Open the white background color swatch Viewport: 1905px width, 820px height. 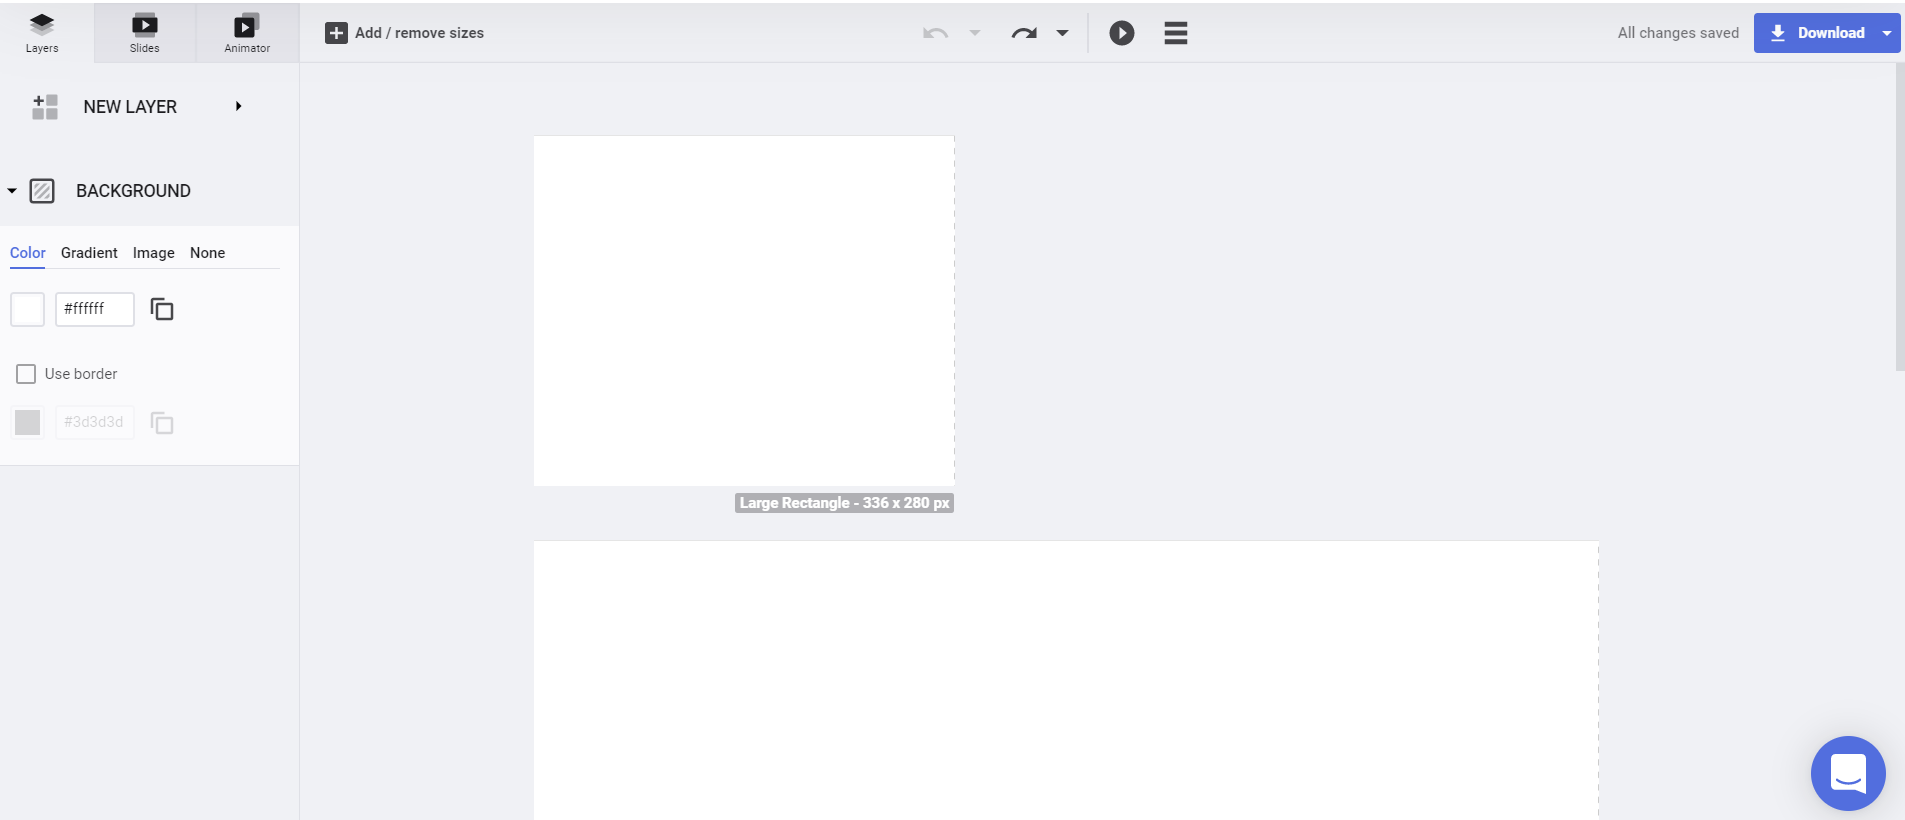[x=27, y=310]
